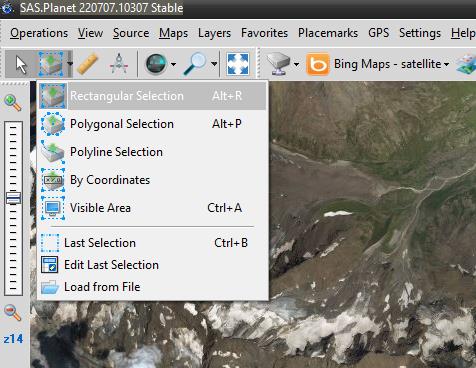Select the ruler distance measurement tool
The image size is (476, 368).
click(87, 64)
